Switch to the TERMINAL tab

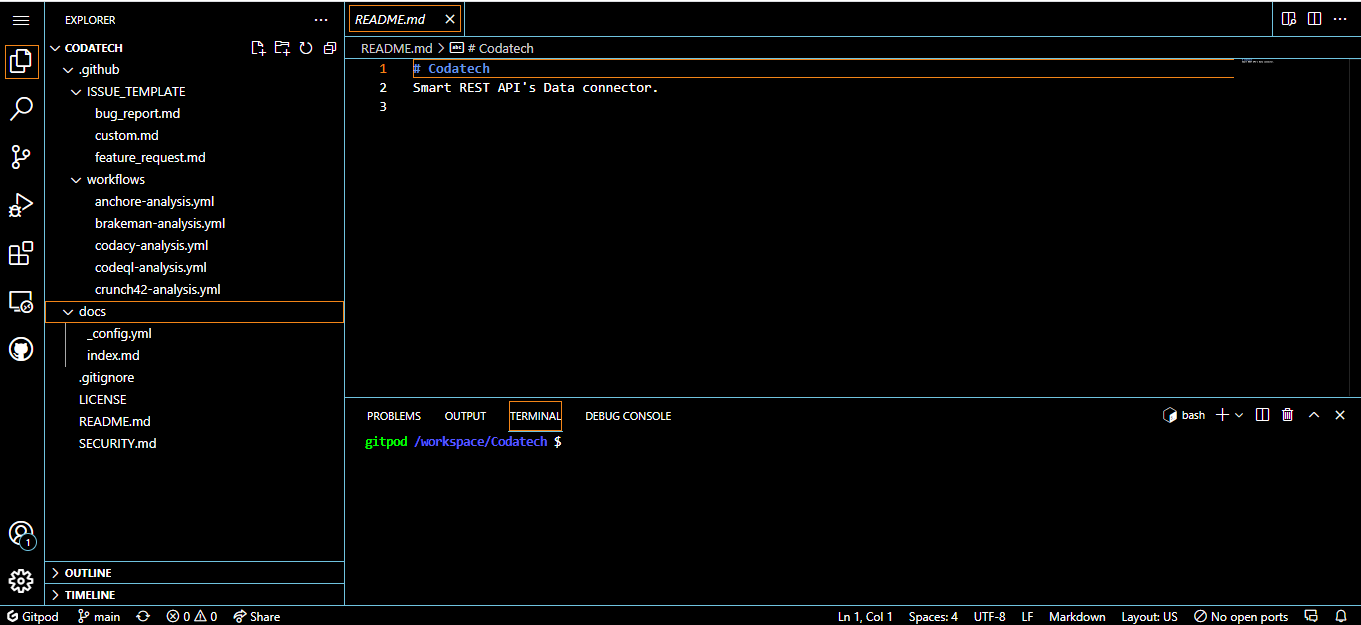(x=535, y=416)
